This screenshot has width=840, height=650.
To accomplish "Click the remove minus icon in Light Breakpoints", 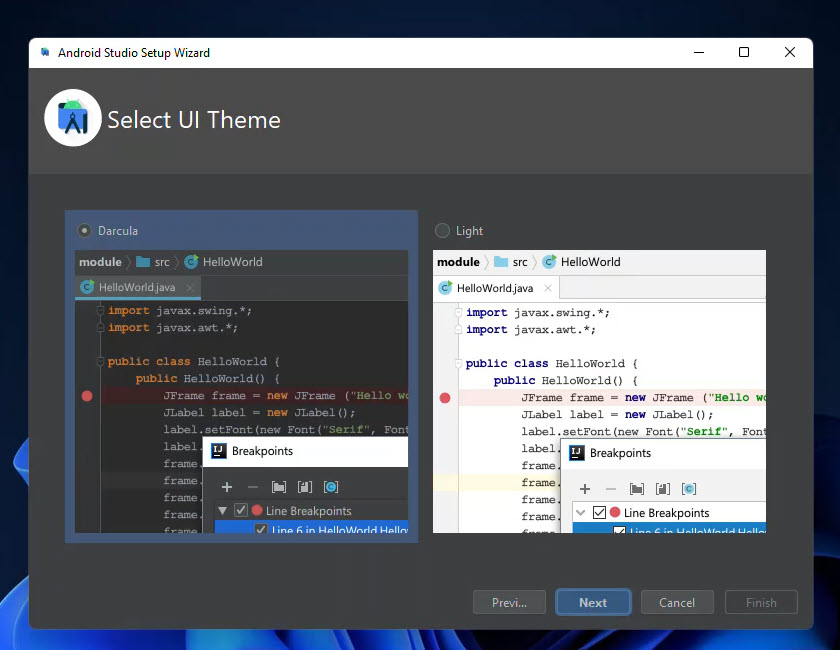I will click(611, 489).
